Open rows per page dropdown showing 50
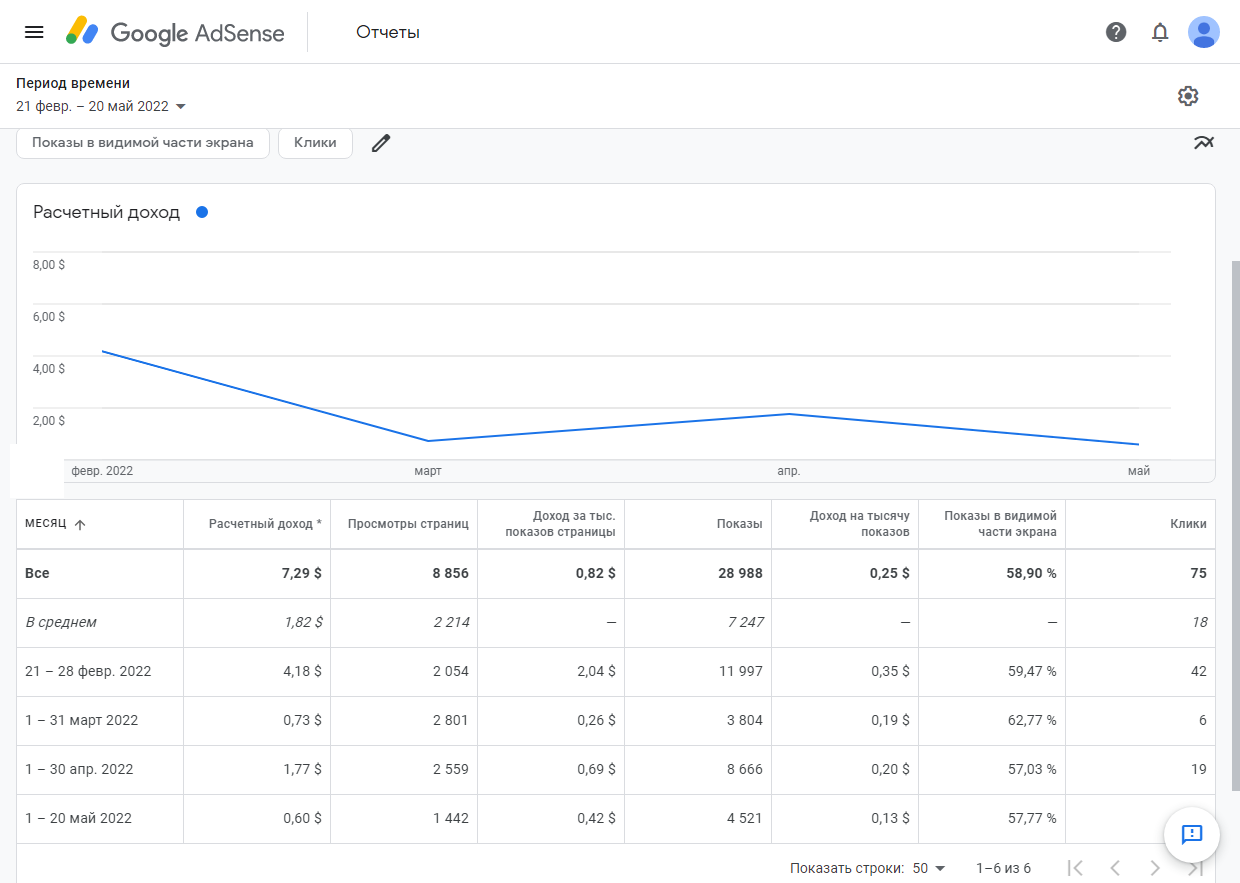The image size is (1240, 883). 929,868
